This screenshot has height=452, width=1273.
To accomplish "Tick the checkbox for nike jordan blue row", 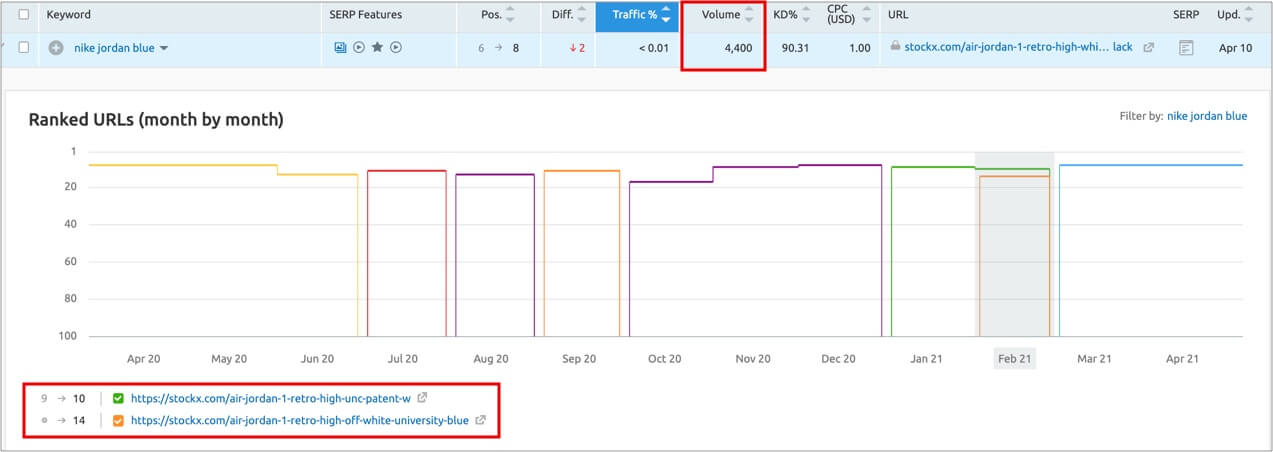I will pyautogui.click(x=24, y=47).
